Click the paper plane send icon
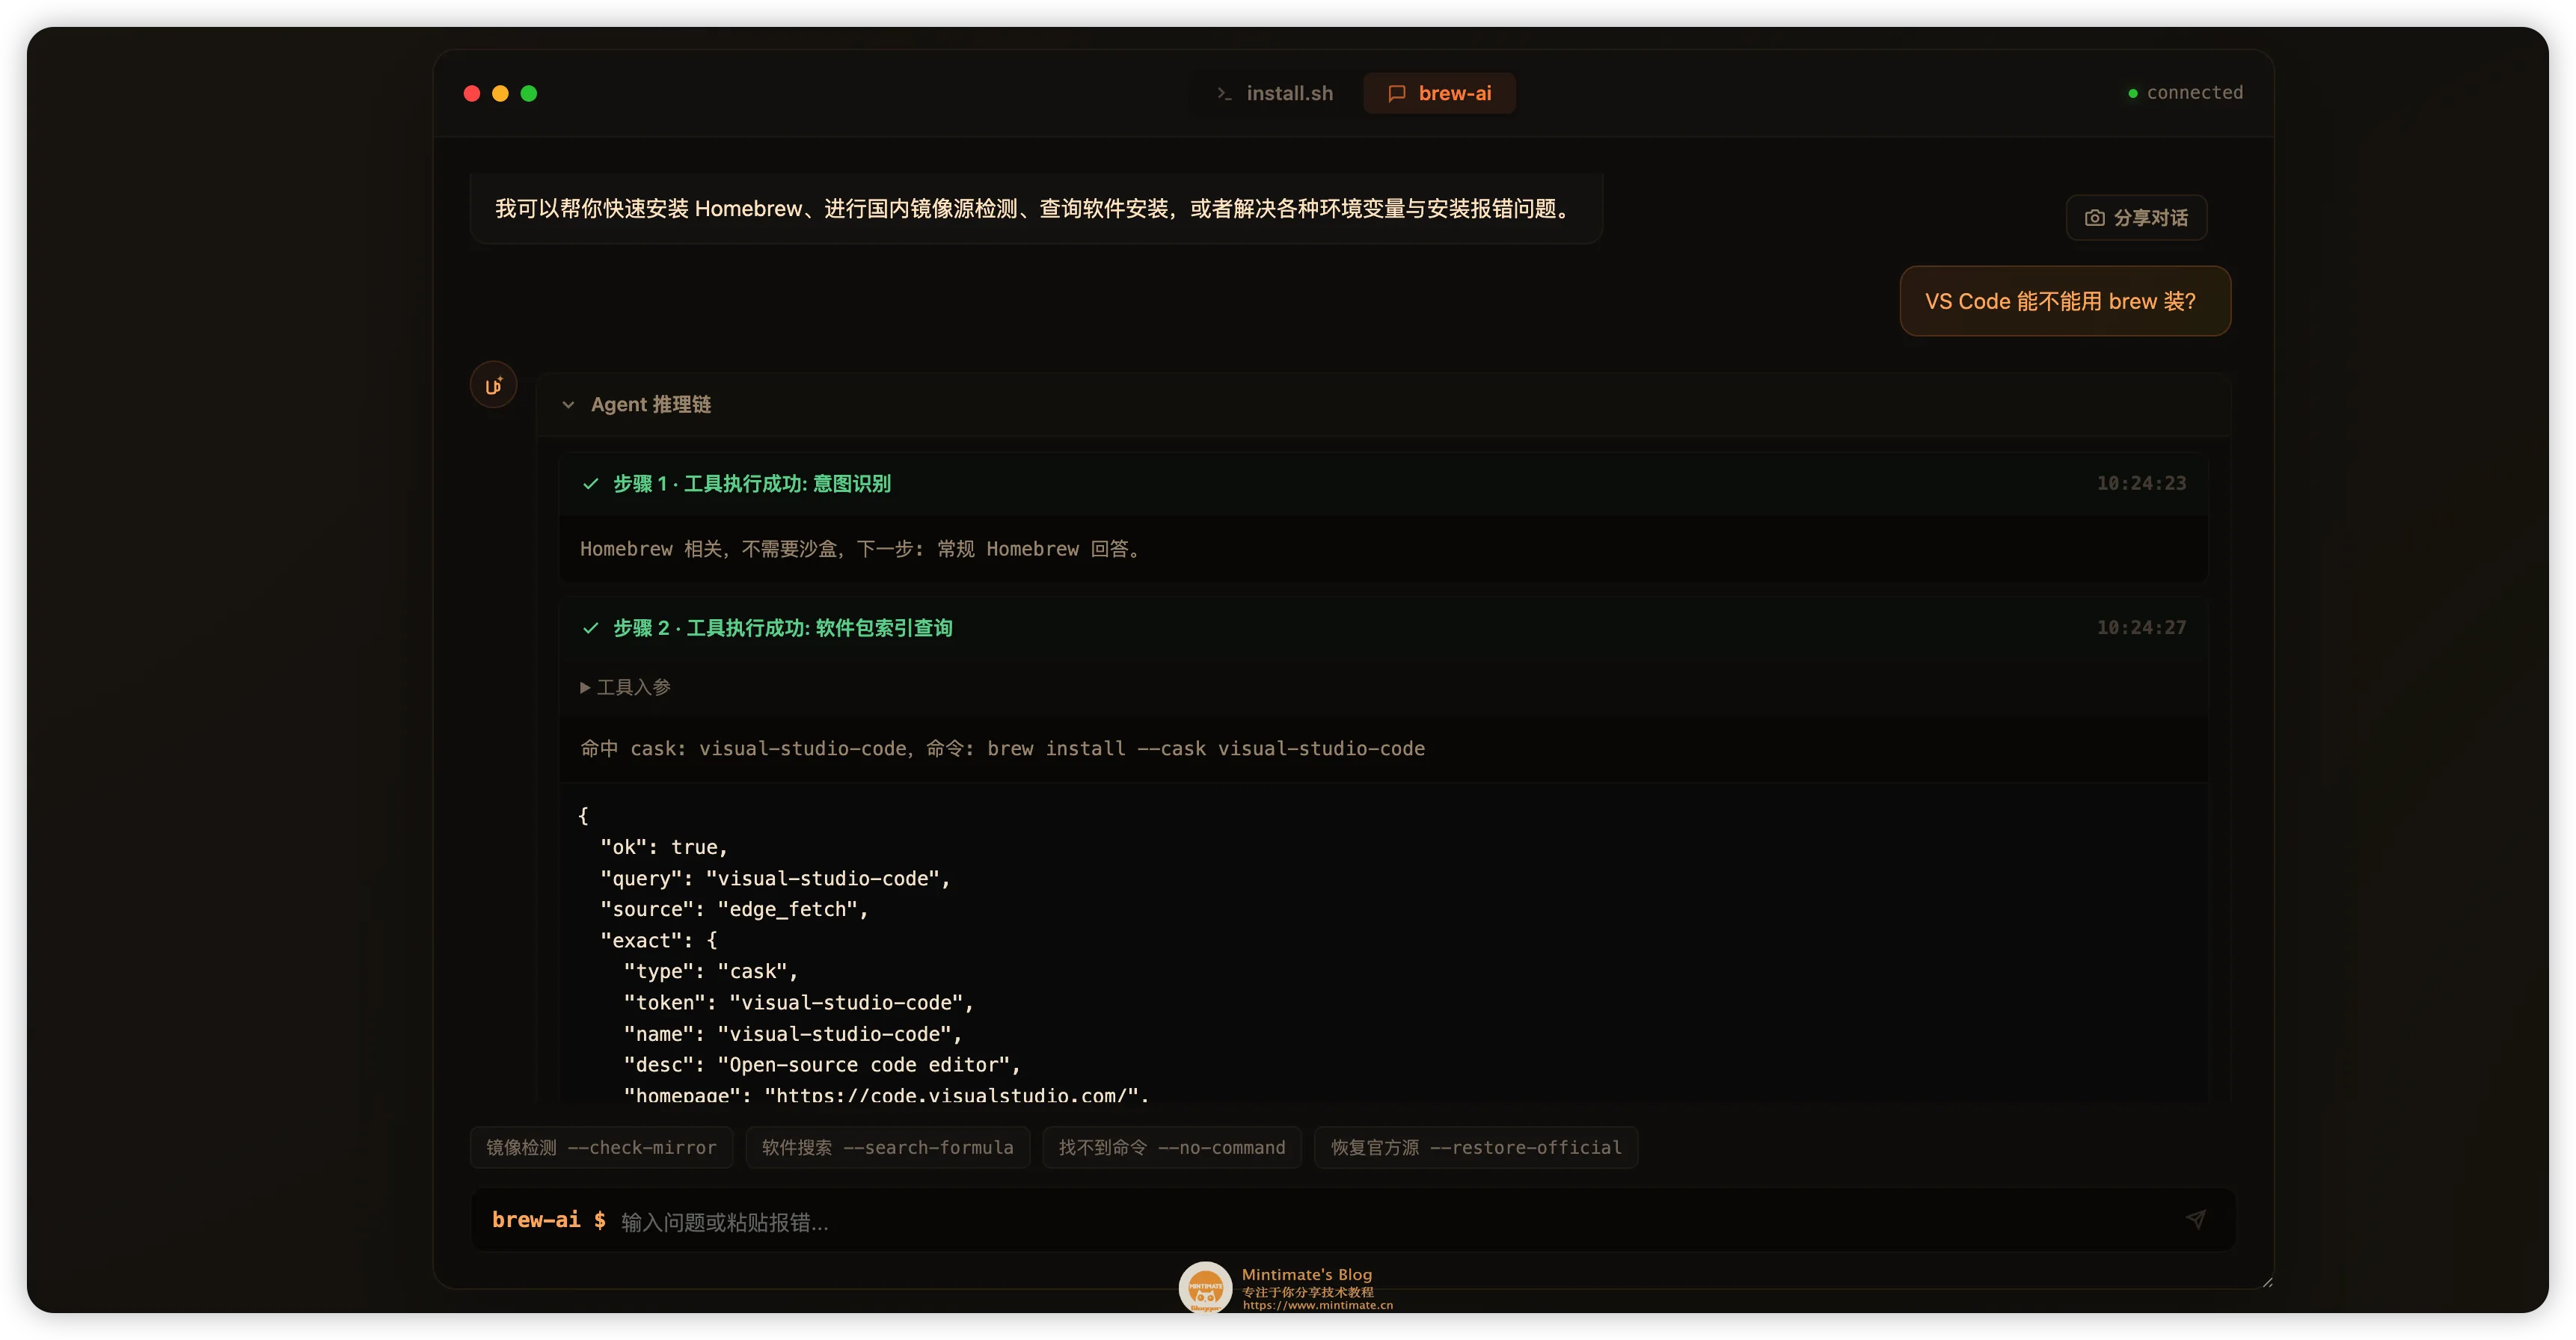This screenshot has height=1340, width=2576. point(2196,1219)
